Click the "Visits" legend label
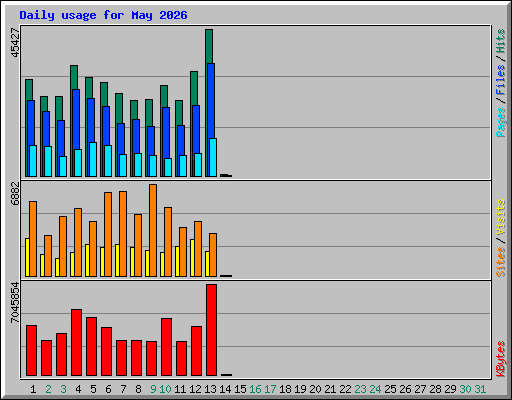Image resolution: width=512 pixels, height=400 pixels. pos(501,218)
